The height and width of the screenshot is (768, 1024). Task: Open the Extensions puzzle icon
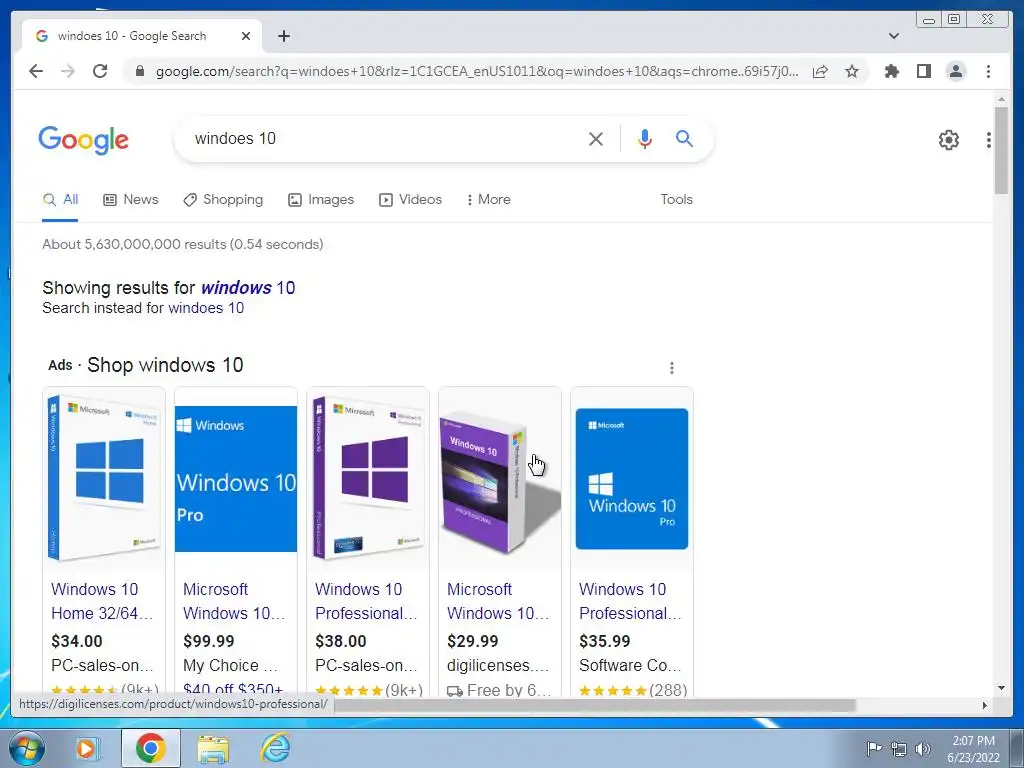pyautogui.click(x=891, y=71)
